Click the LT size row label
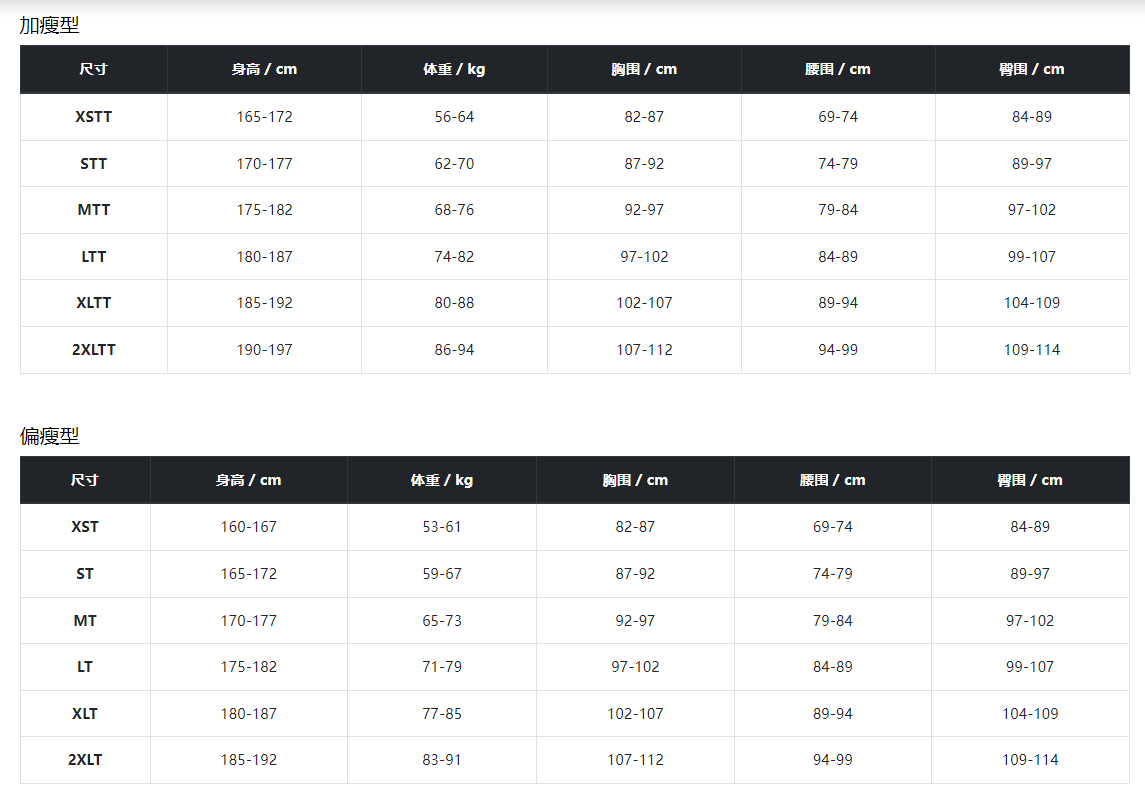The height and width of the screenshot is (793, 1145). pos(85,667)
